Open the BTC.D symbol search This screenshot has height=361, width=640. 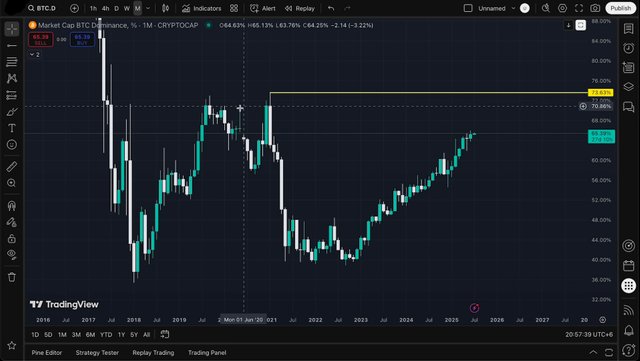[42, 8]
